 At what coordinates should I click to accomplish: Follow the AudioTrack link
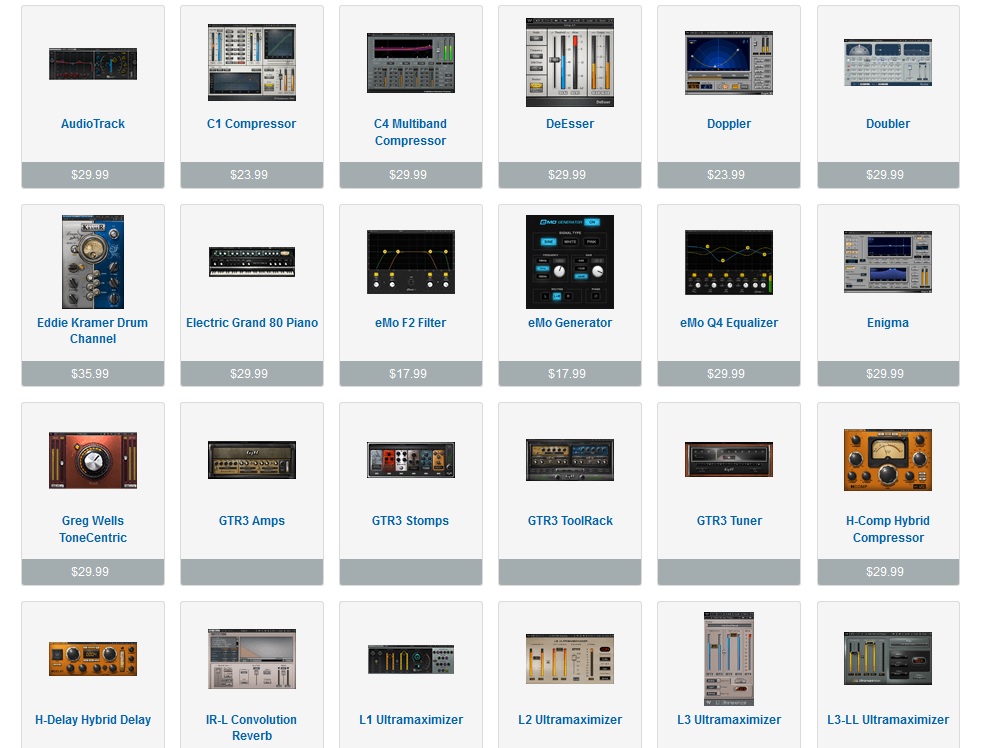pos(92,124)
